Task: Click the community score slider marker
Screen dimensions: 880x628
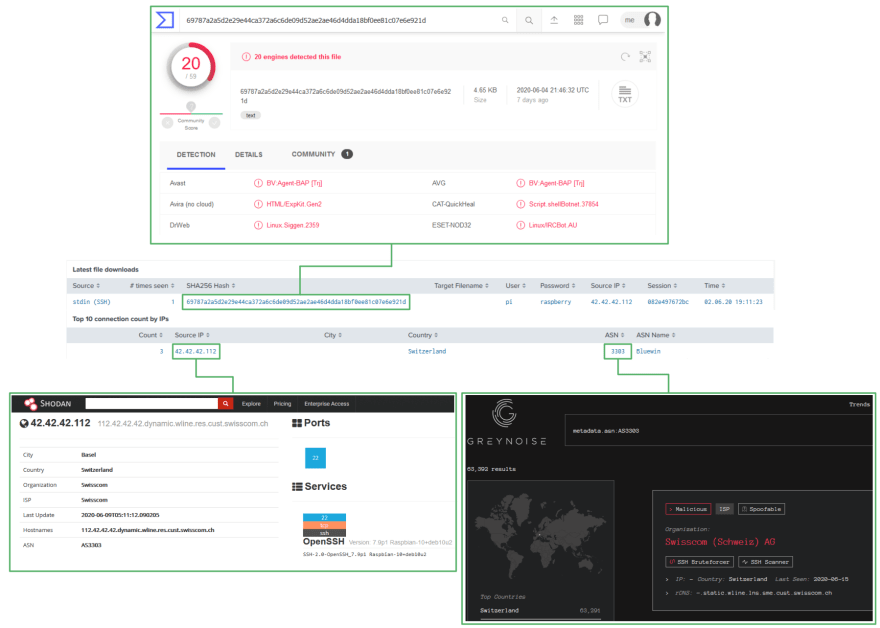Action: click(191, 107)
